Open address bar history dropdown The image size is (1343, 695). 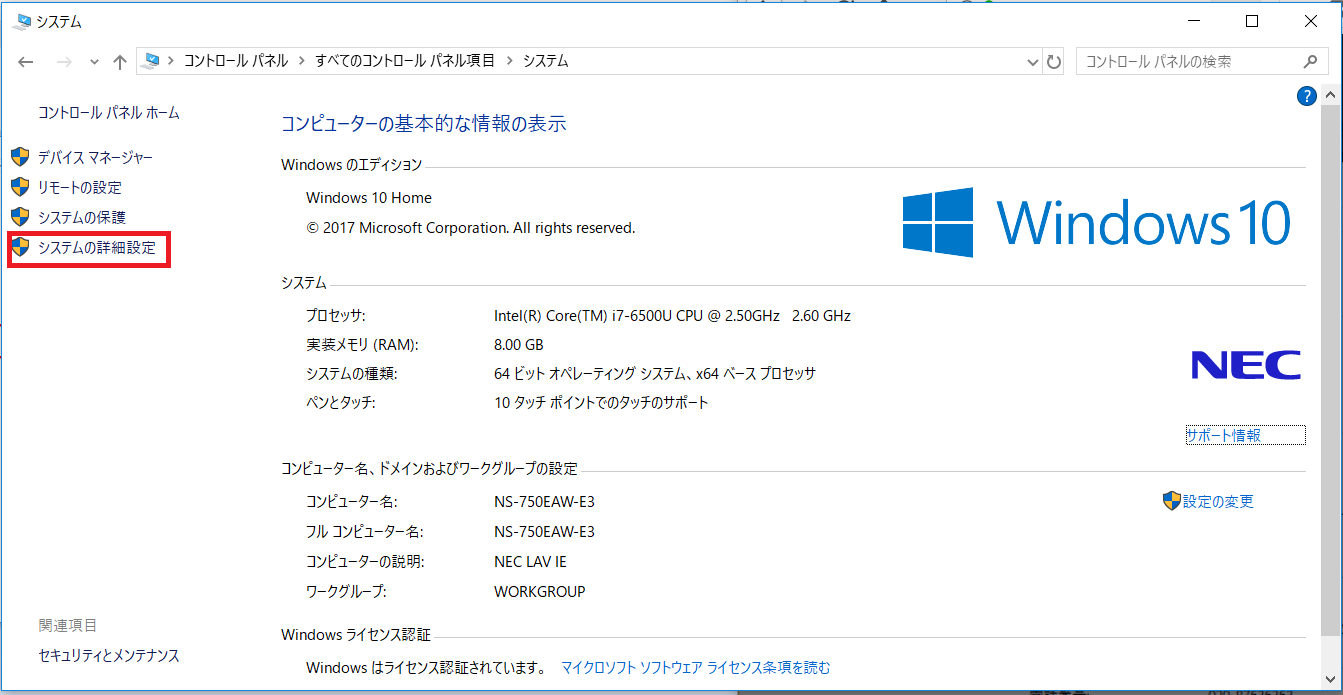pos(1033,62)
